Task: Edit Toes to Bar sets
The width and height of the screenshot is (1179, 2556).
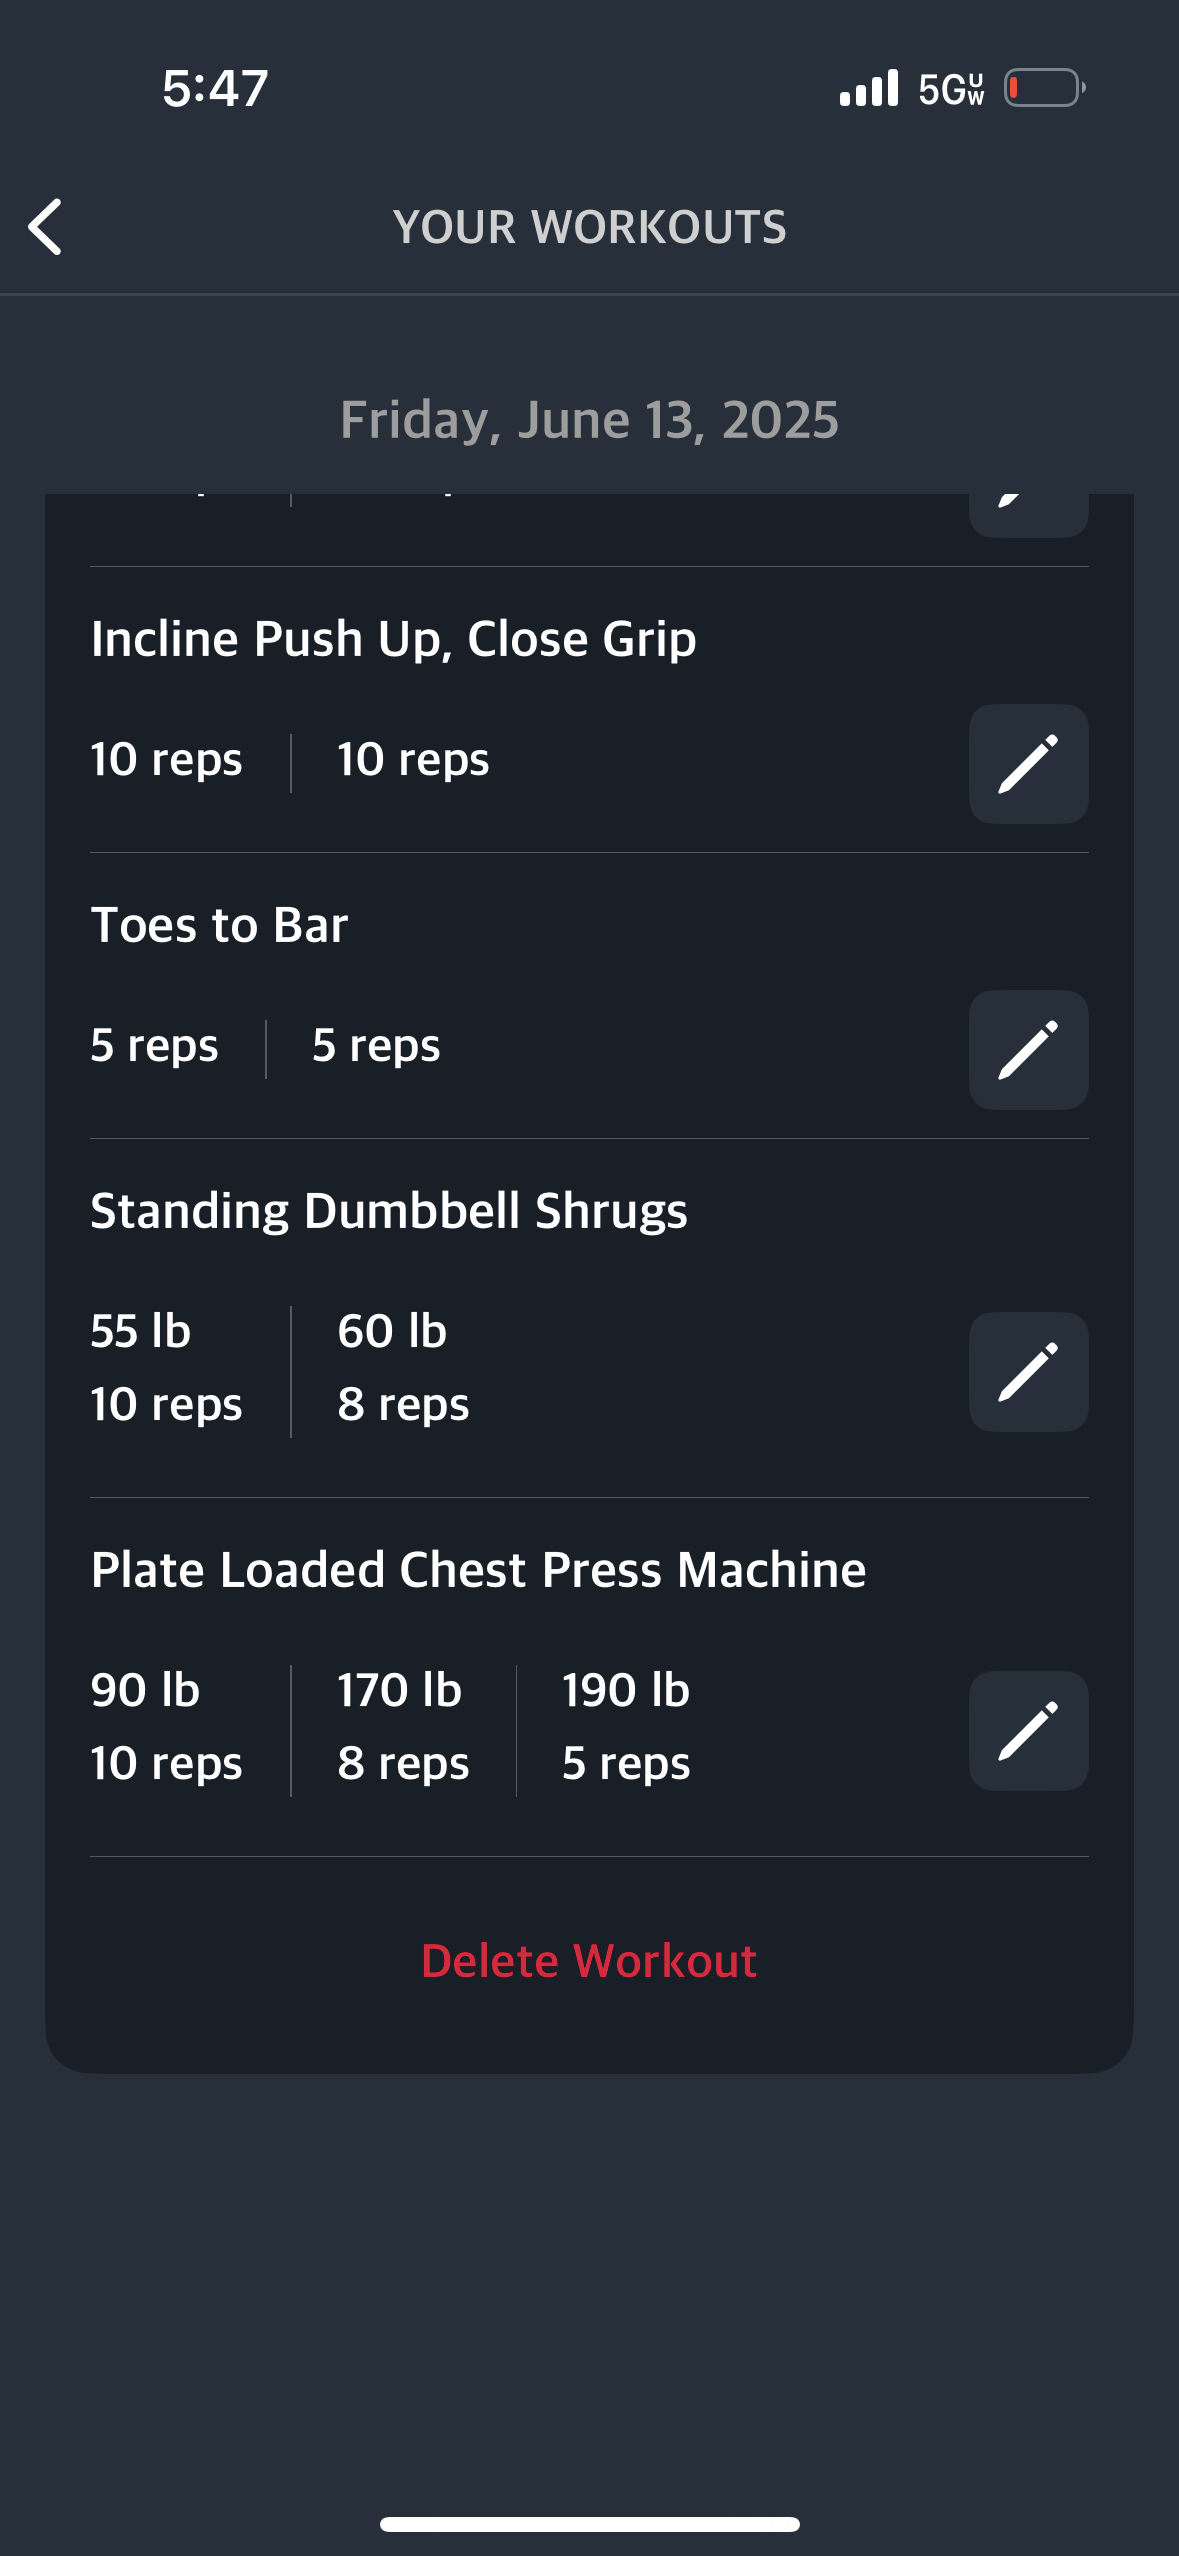Action: point(1028,1050)
